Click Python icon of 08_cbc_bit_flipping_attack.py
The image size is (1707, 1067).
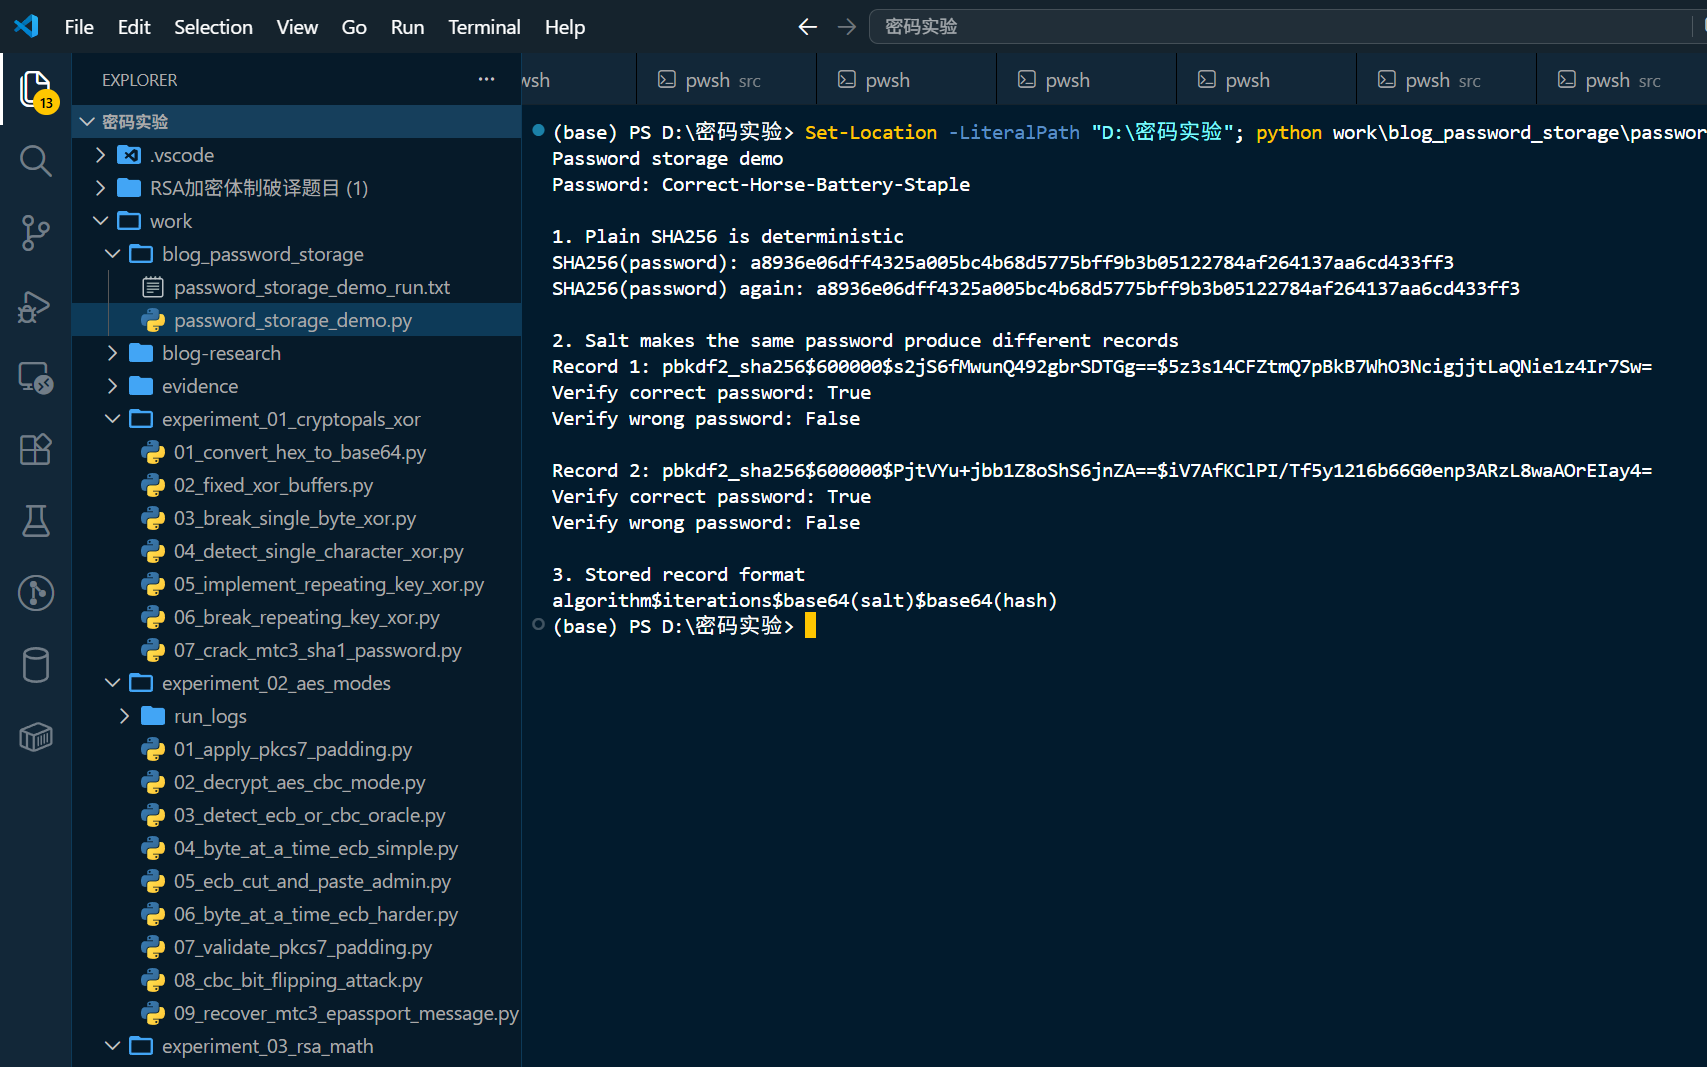153,981
